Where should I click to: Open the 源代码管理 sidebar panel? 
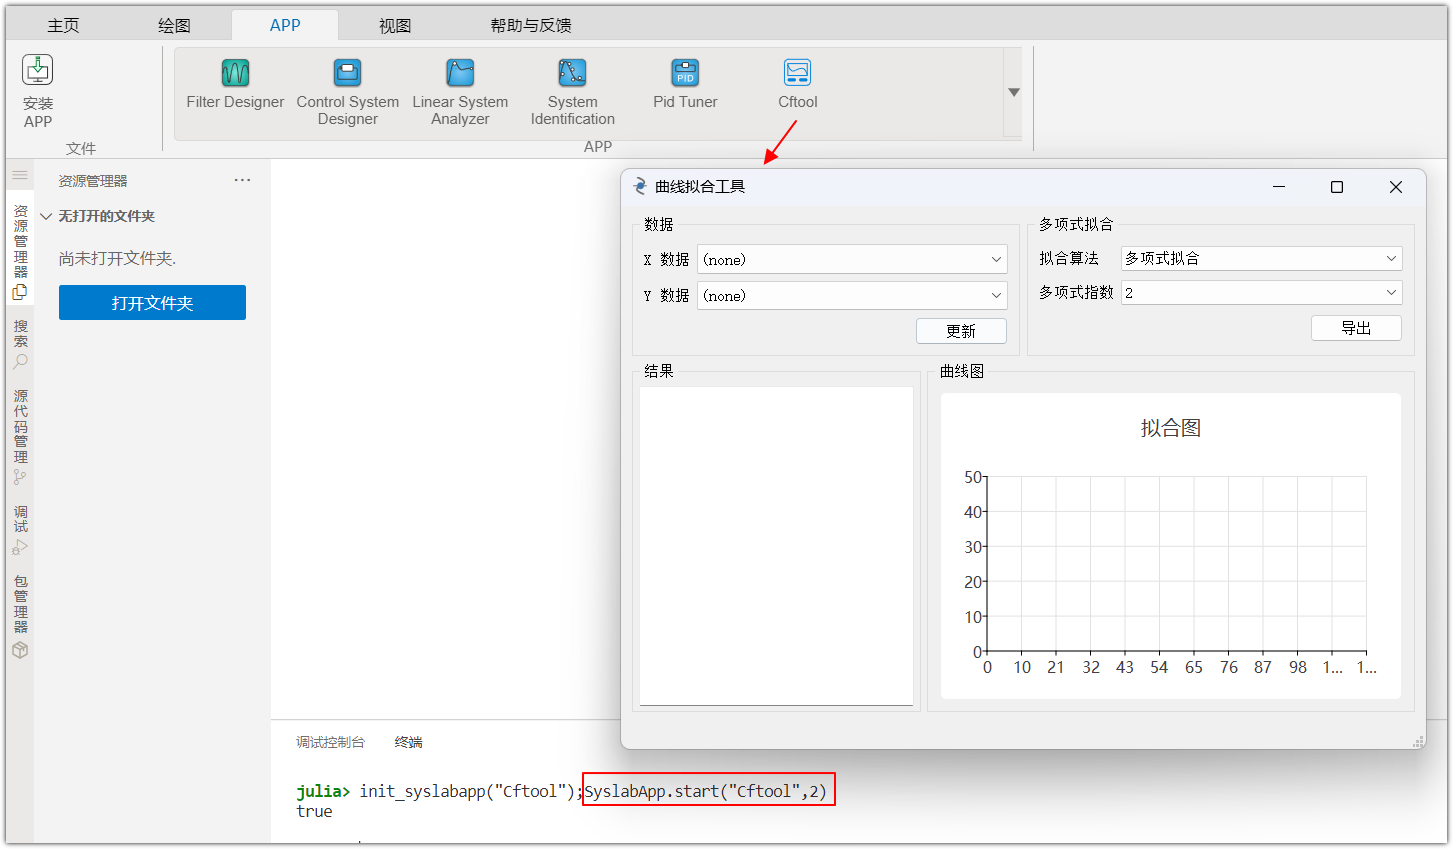20,437
